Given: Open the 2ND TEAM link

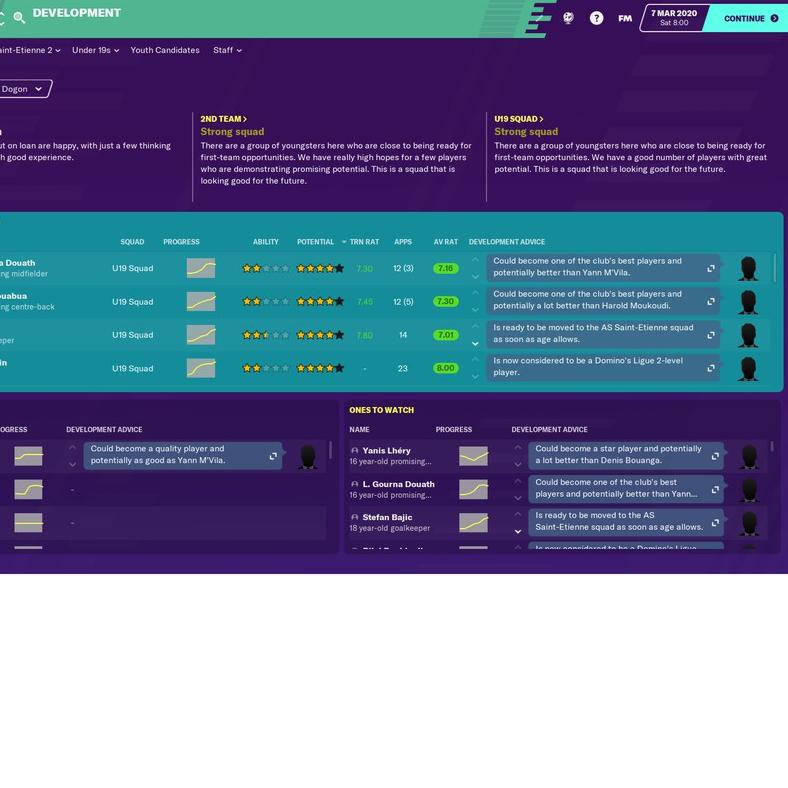Looking at the screenshot, I should (x=223, y=119).
